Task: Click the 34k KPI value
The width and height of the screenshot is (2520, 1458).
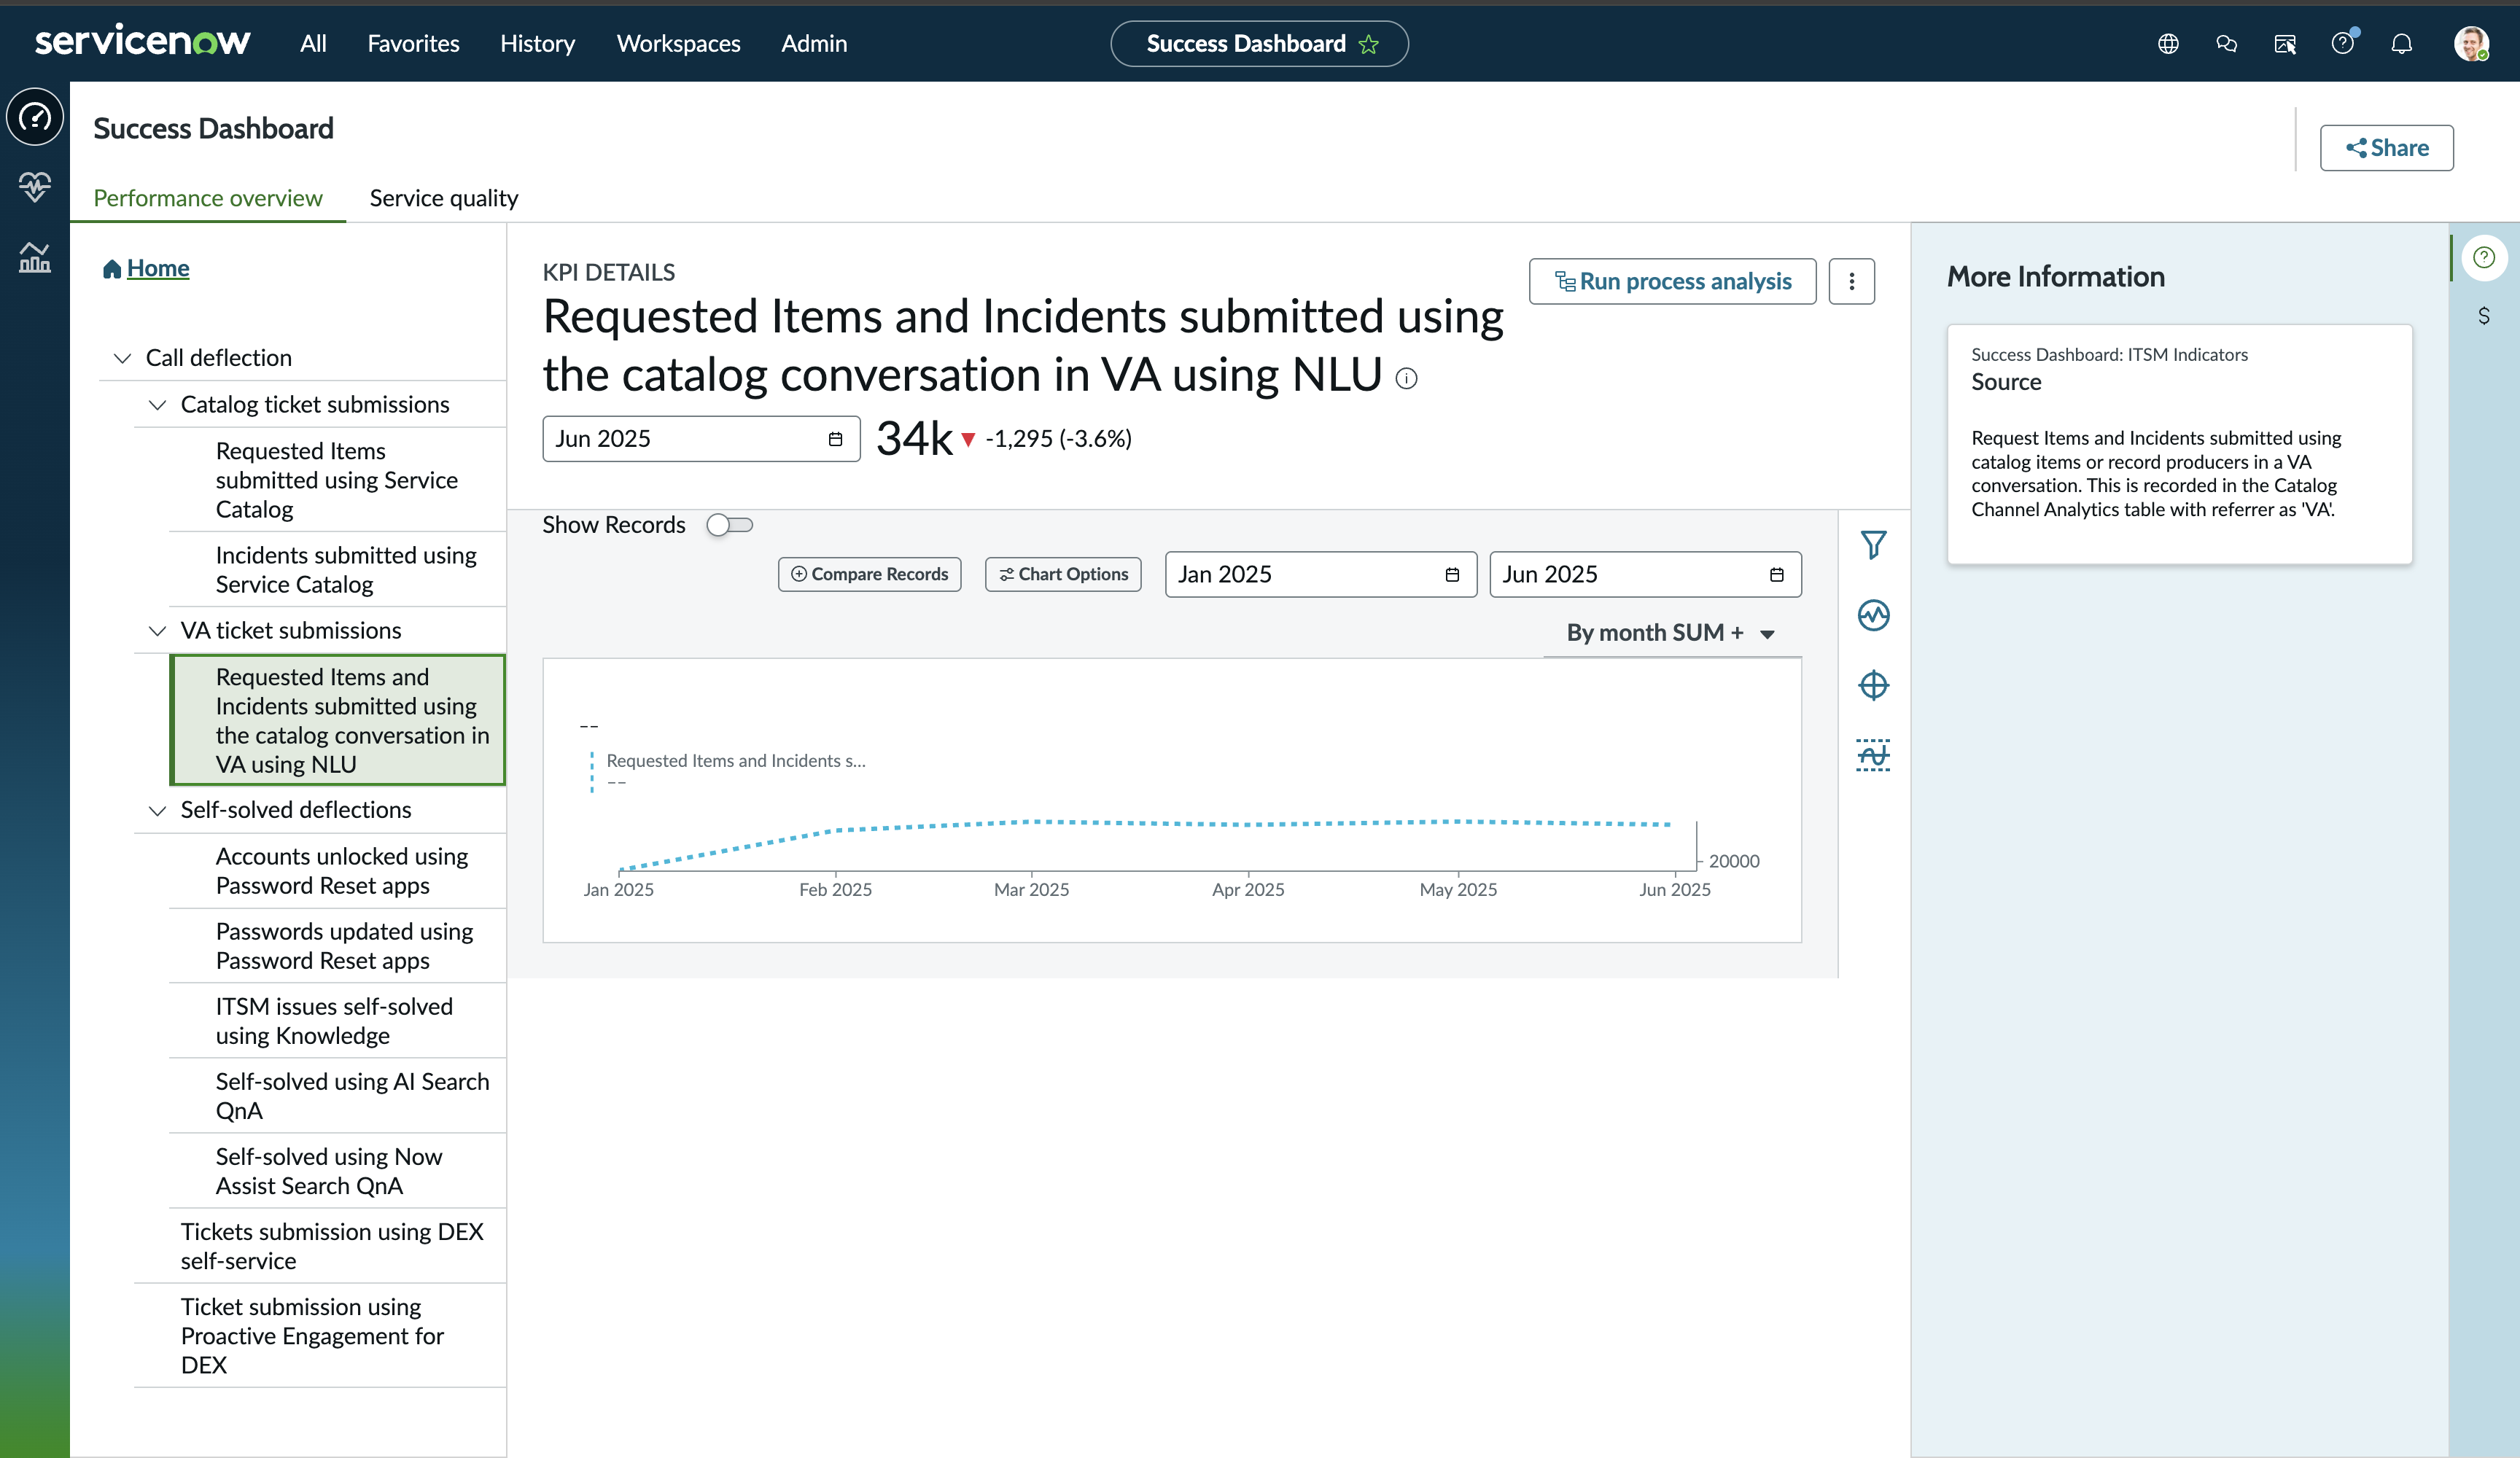Action: pos(914,439)
